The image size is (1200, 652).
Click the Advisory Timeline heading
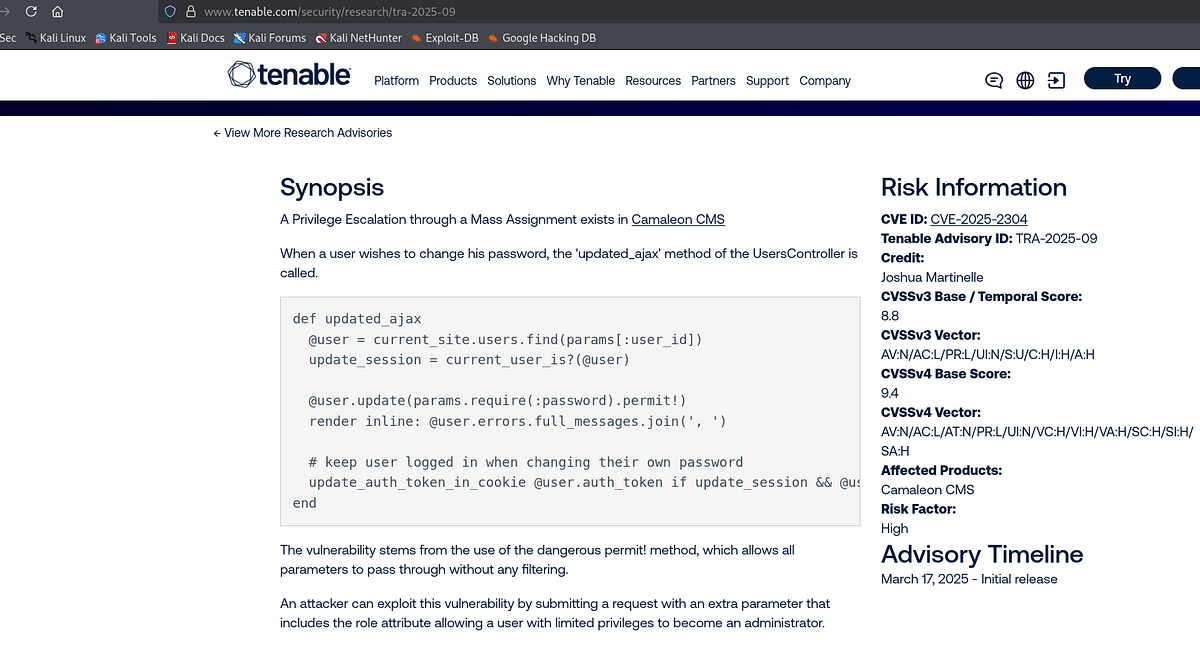[982, 555]
